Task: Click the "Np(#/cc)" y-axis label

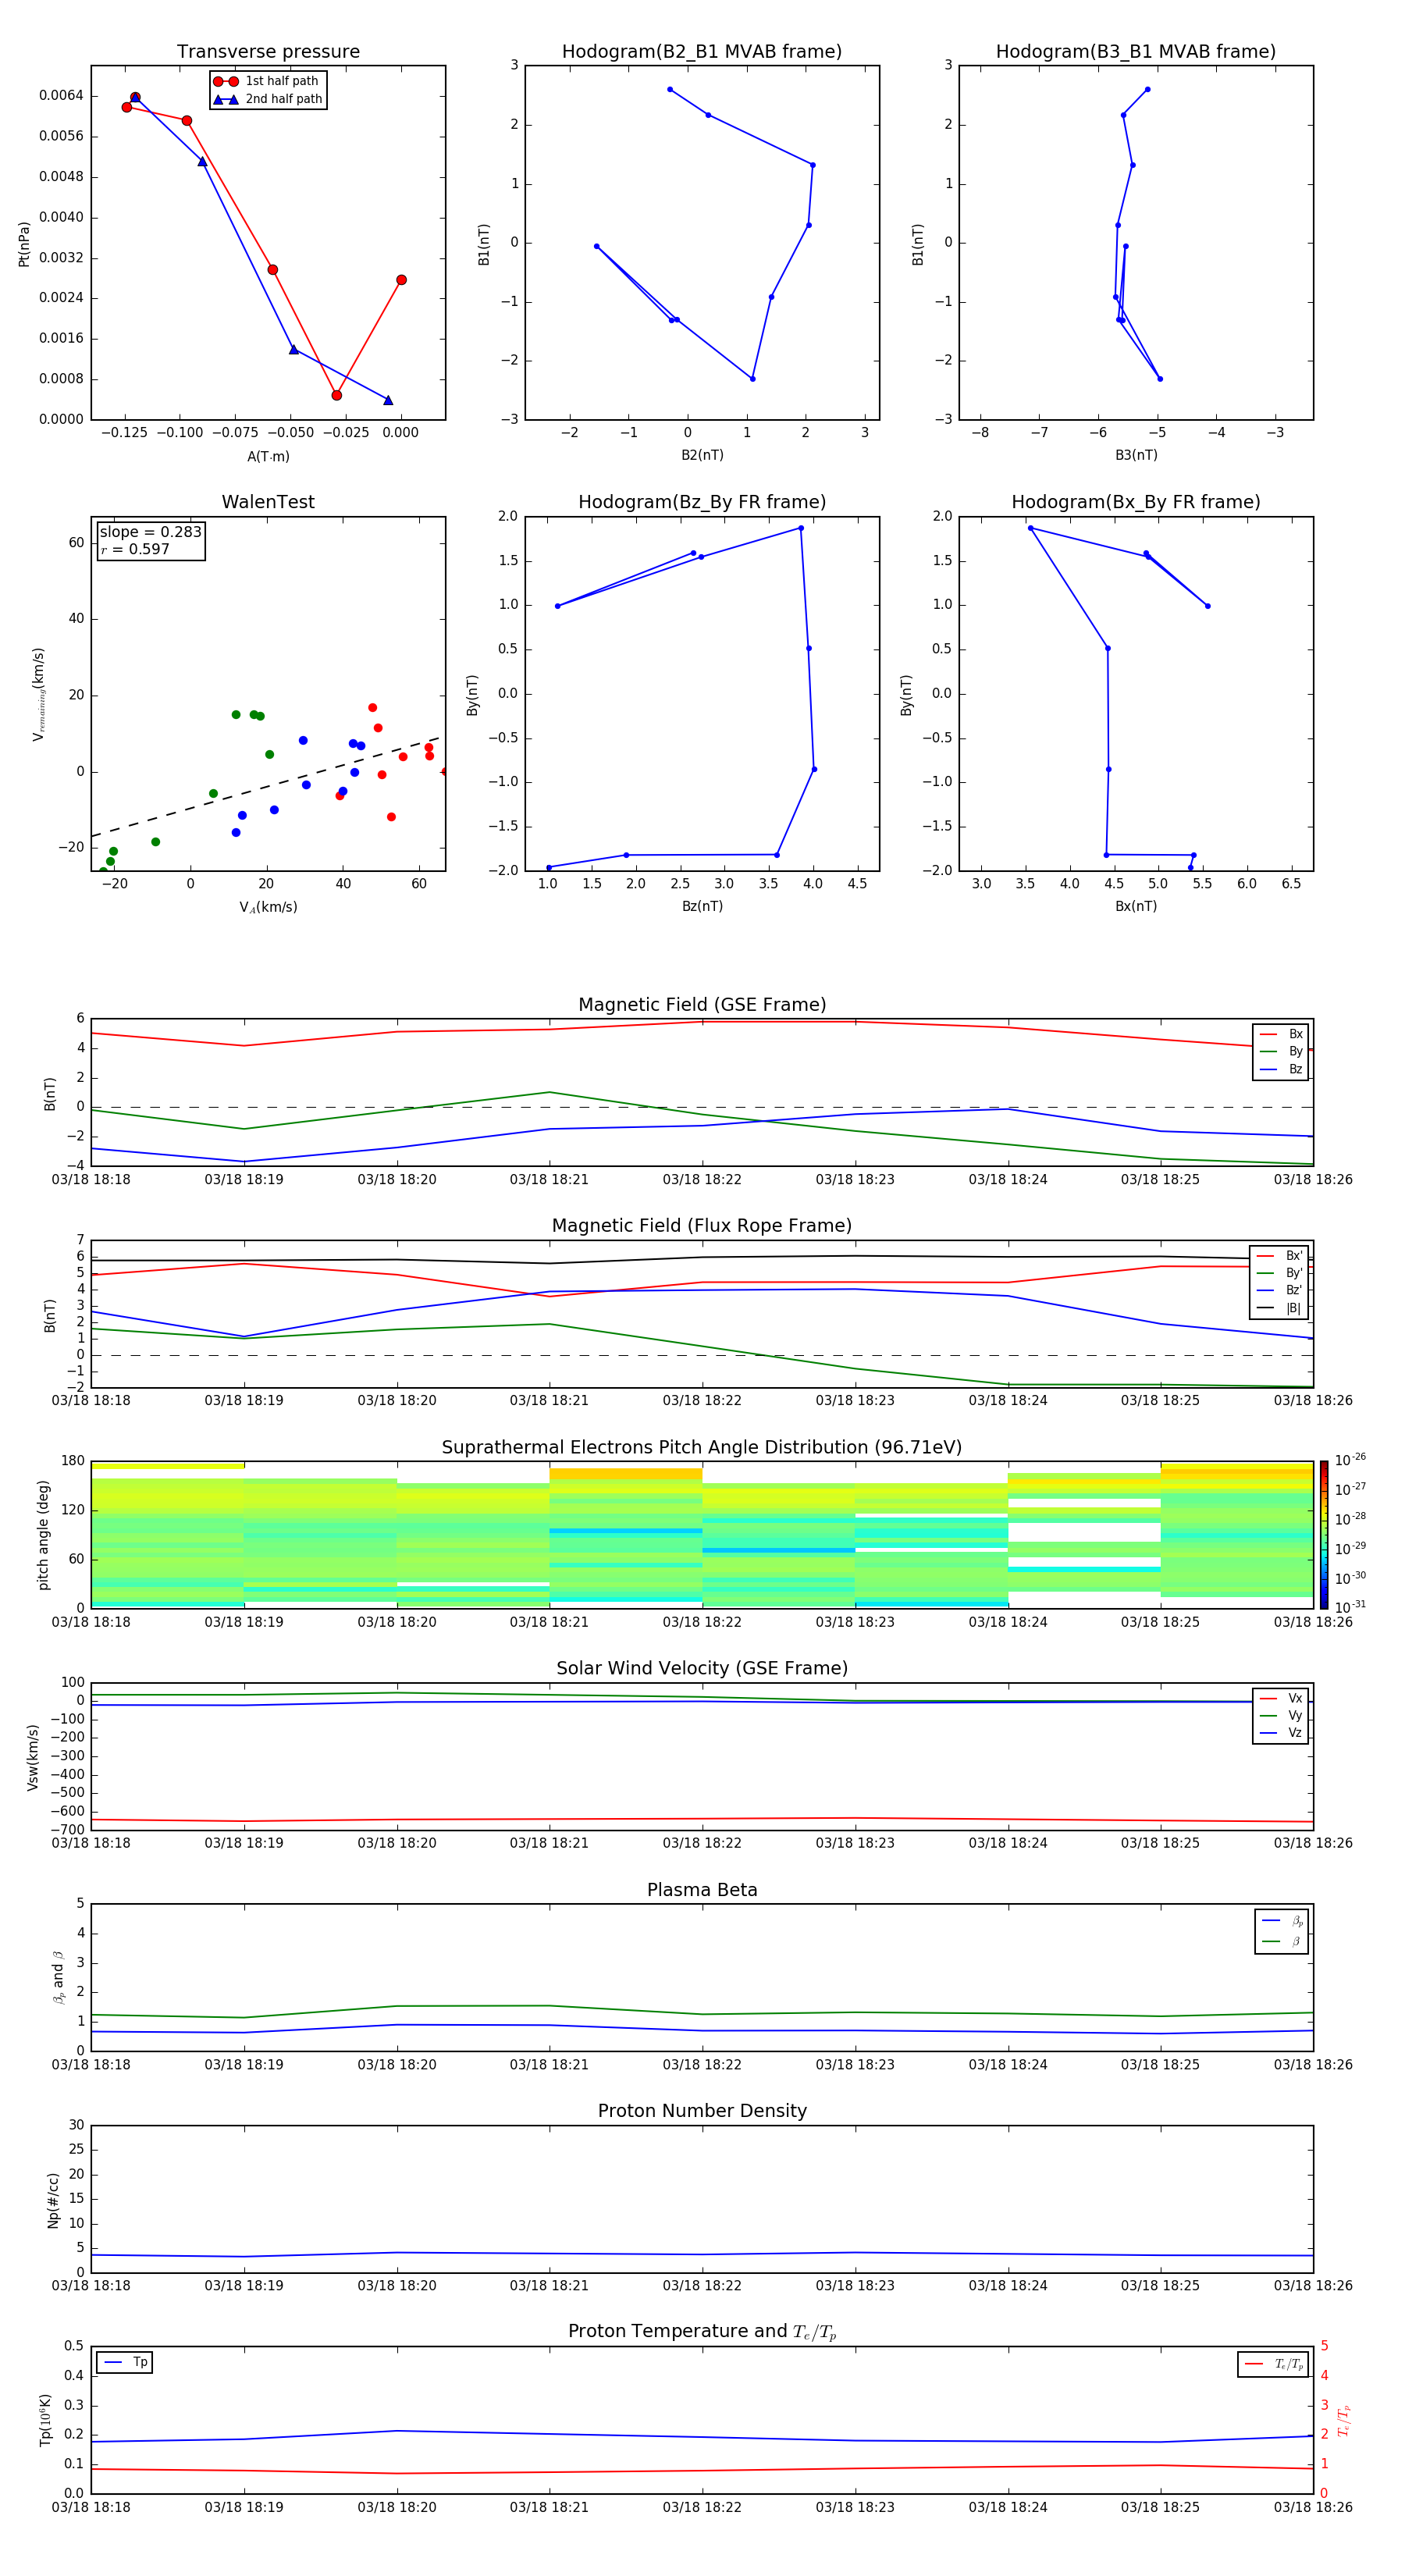Action: pyautogui.click(x=53, y=2200)
